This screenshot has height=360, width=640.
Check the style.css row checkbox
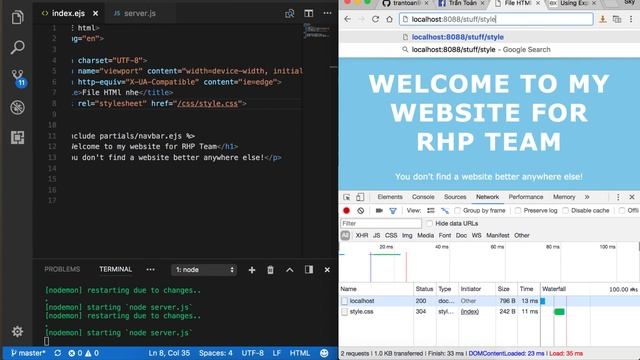coord(345,312)
